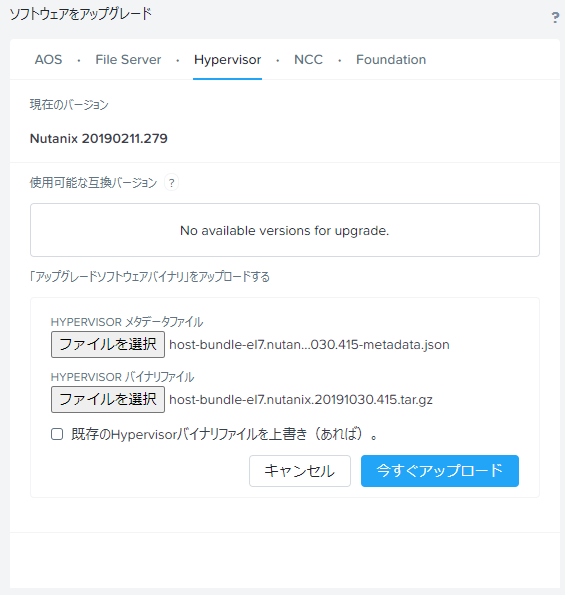Go to the NCC tab
Viewport: 565px width, 595px height.
pos(308,60)
